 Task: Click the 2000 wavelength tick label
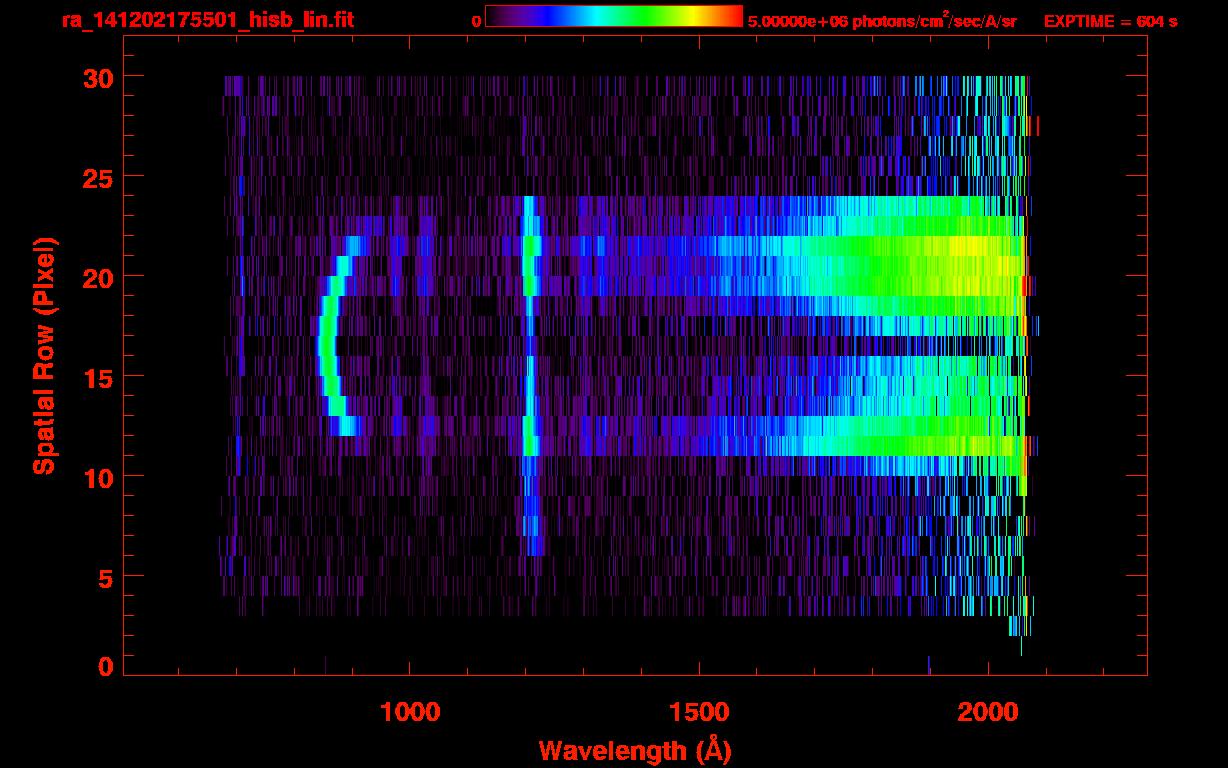(988, 712)
